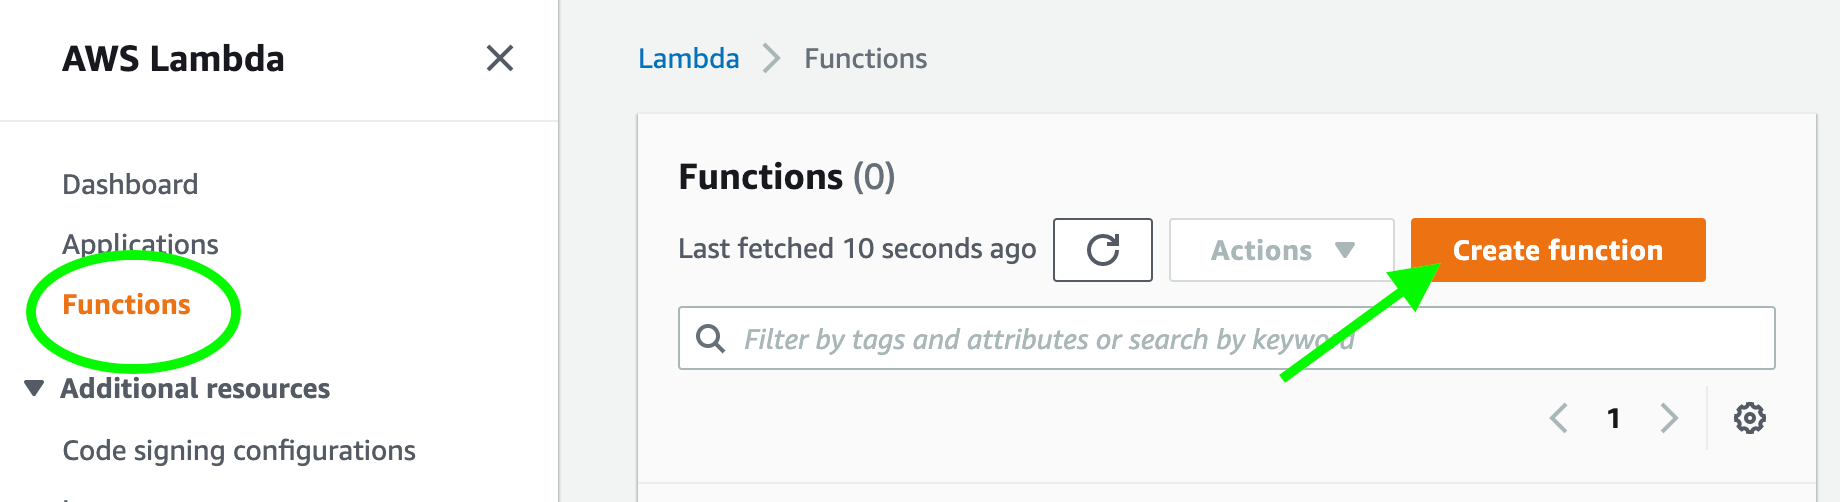1840x502 pixels.
Task: Click the breadcrumb chevron separator
Action: 771,59
